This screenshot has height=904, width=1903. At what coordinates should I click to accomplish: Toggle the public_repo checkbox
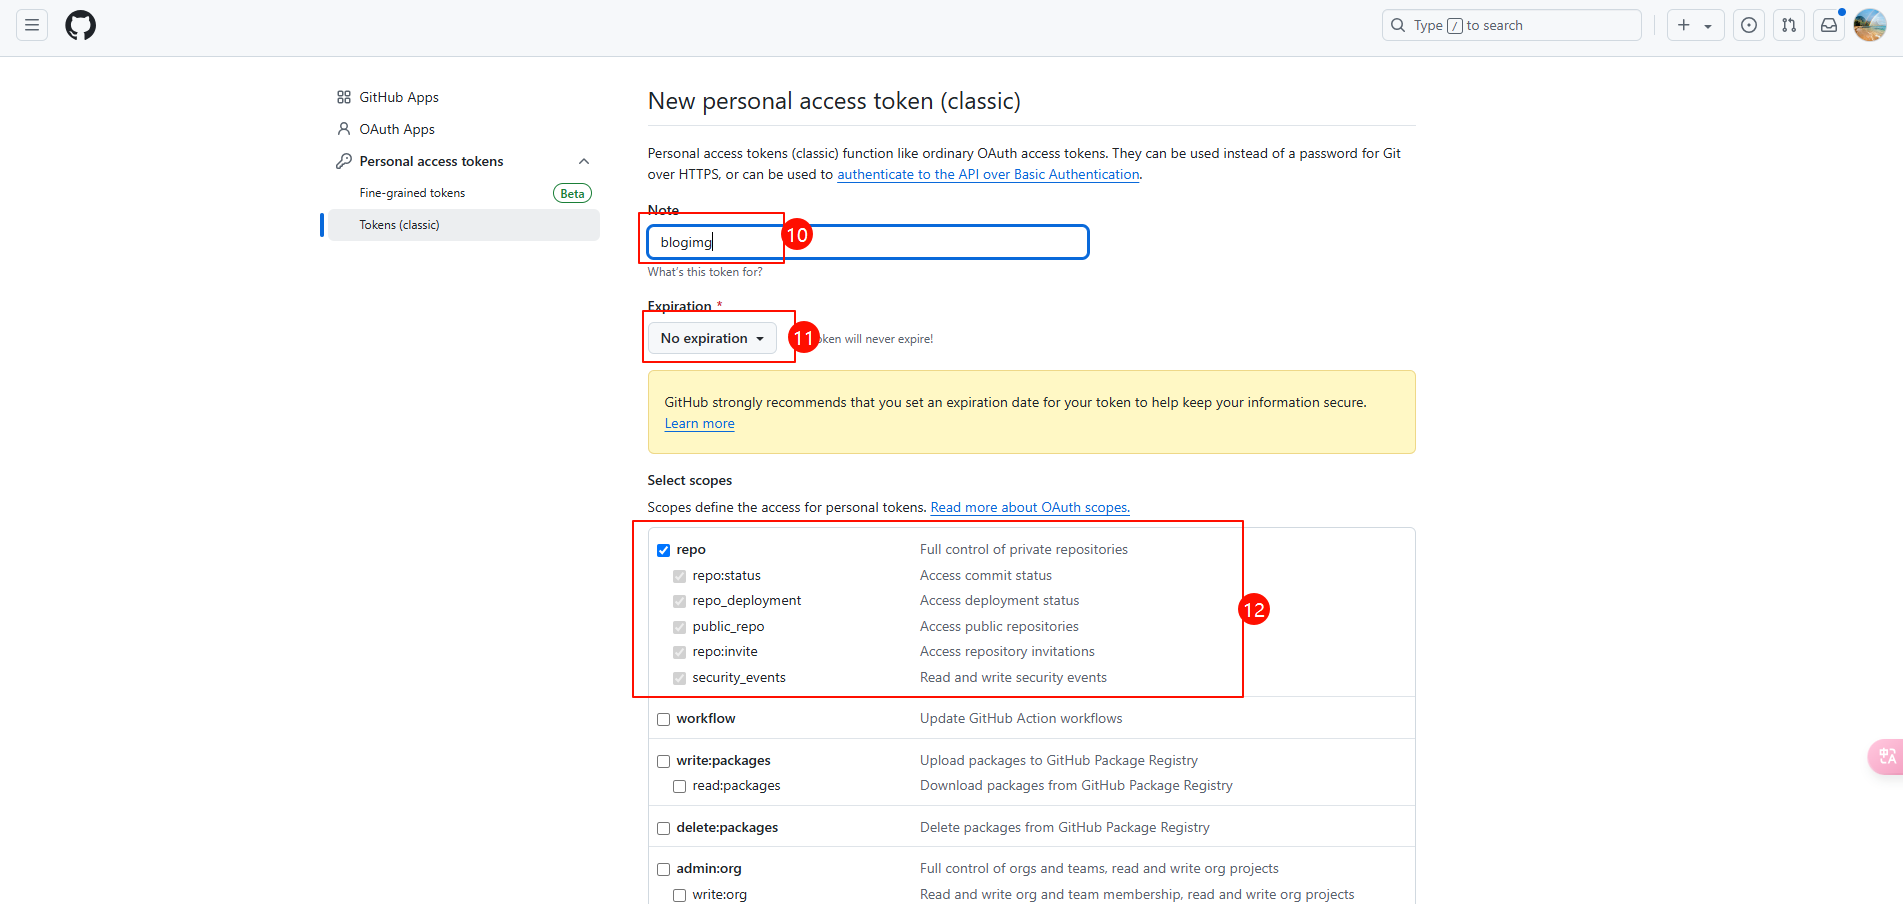[x=679, y=627]
